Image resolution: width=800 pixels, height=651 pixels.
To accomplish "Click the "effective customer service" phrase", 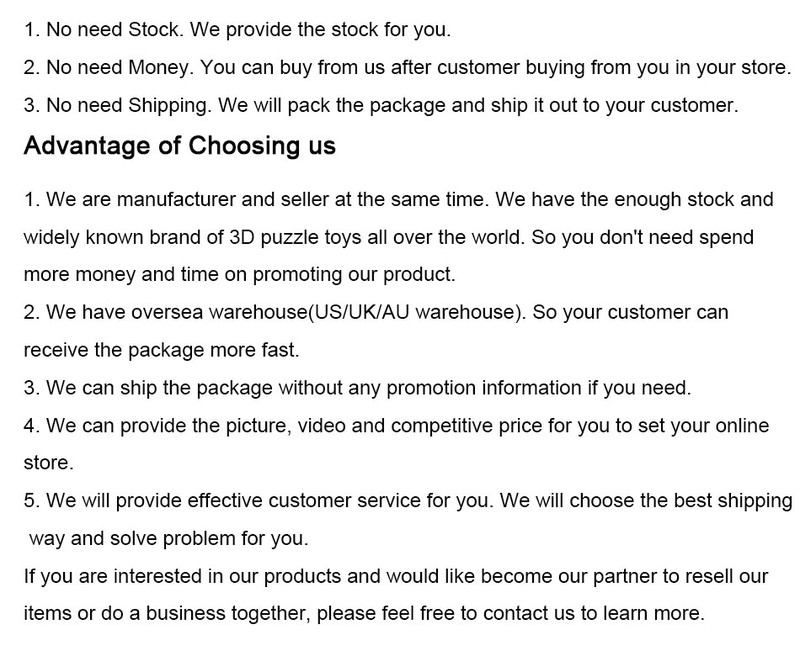I will 293,500.
